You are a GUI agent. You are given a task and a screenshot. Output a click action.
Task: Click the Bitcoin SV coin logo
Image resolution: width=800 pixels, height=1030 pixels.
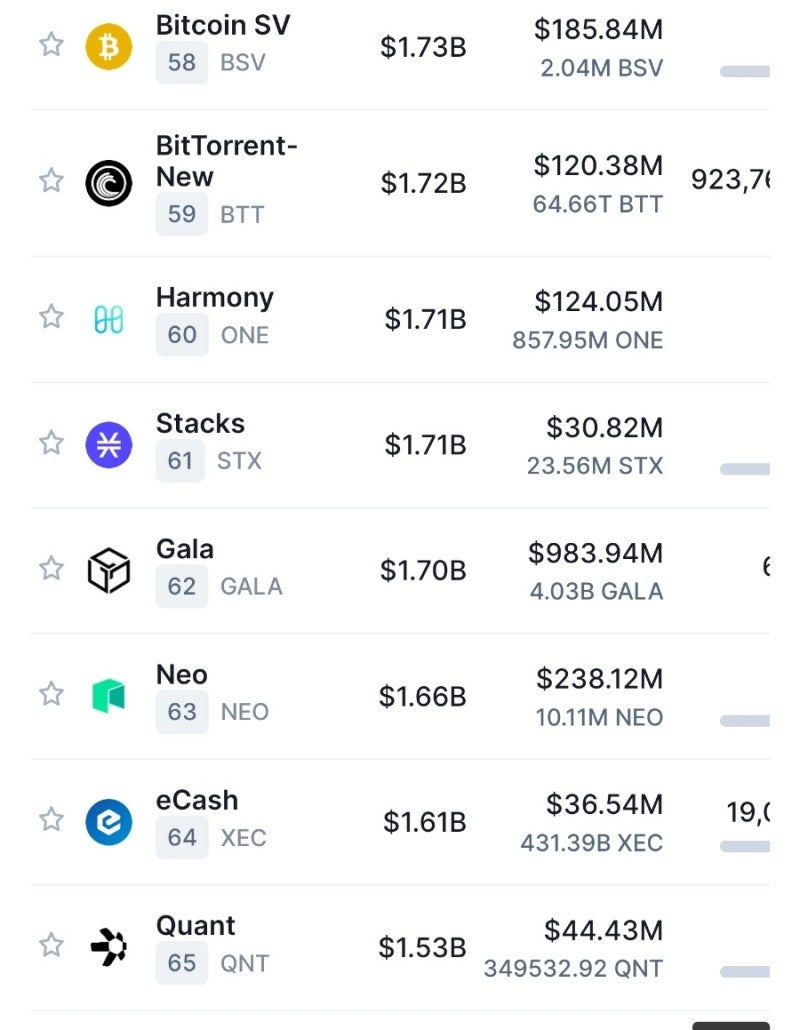108,45
